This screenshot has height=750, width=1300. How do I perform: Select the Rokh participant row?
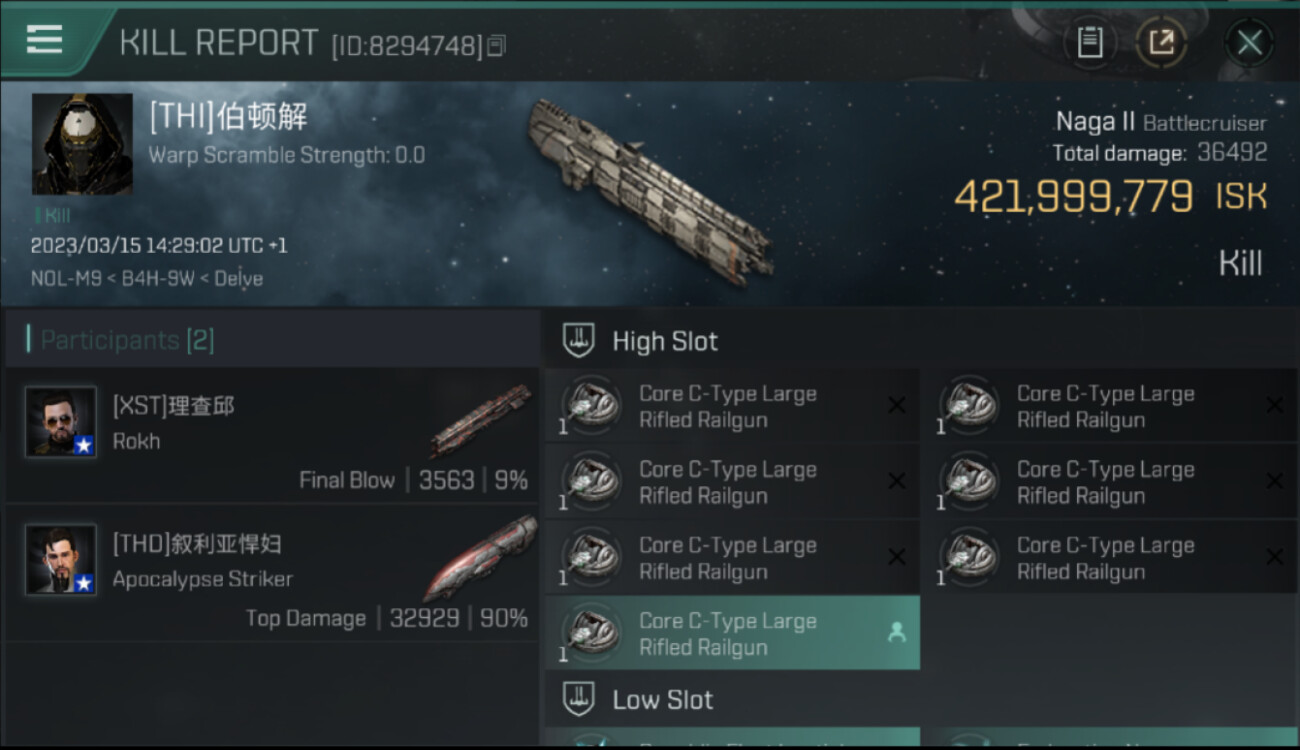coord(272,439)
